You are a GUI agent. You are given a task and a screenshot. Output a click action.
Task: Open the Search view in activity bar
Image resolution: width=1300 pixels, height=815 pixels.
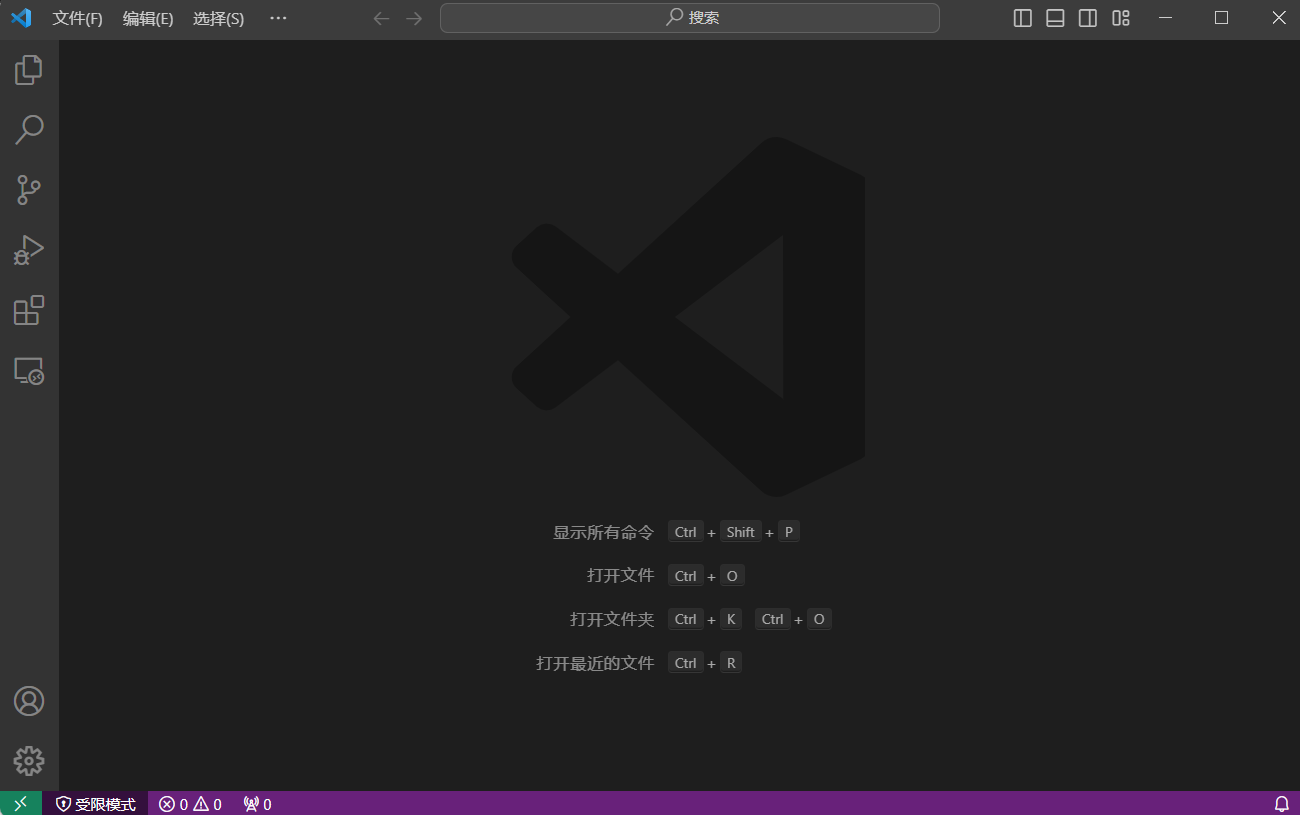point(29,129)
